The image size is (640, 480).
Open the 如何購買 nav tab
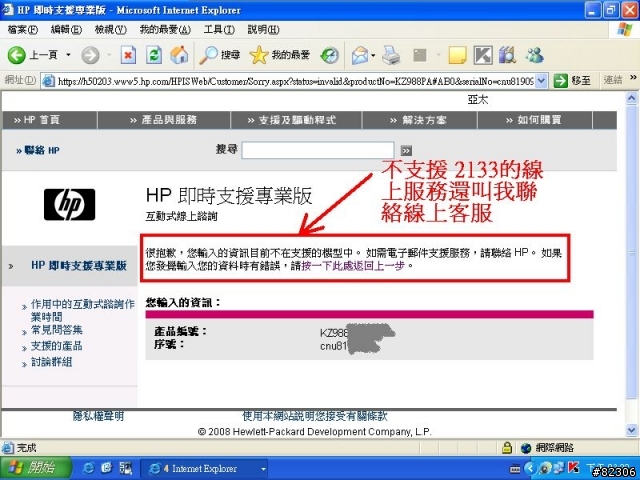[533, 120]
